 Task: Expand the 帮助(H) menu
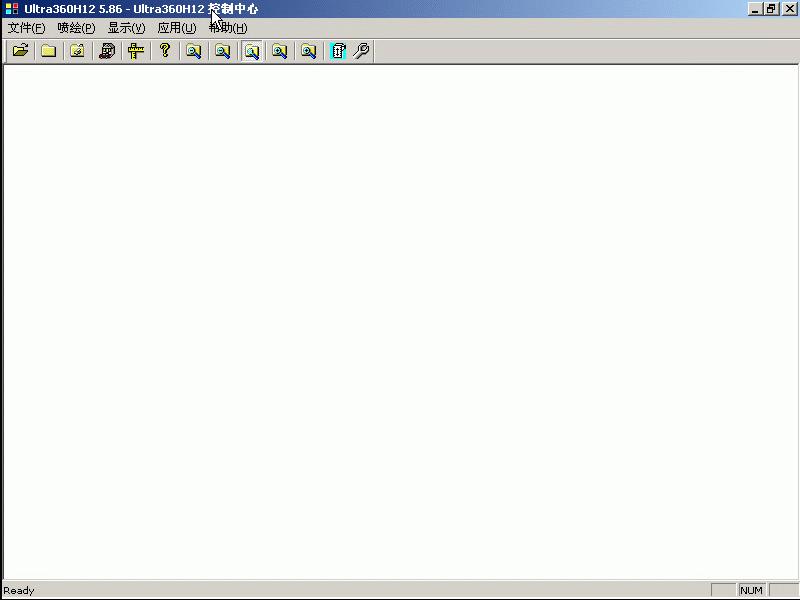pyautogui.click(x=228, y=28)
